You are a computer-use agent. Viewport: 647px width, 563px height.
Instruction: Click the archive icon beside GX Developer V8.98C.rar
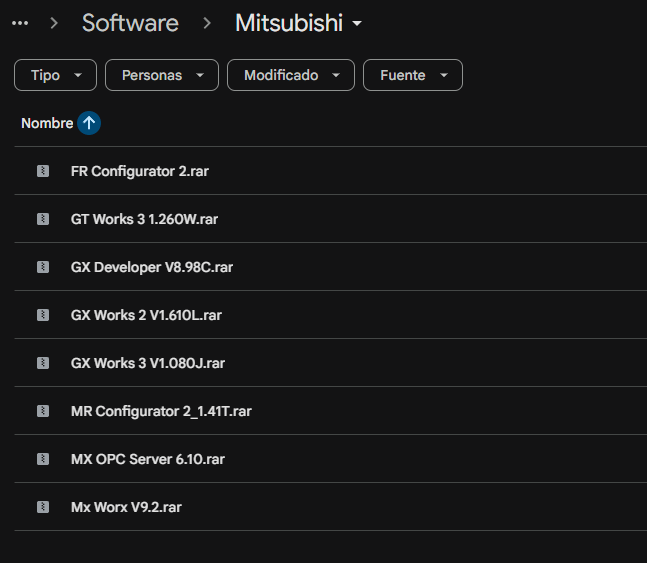43,267
